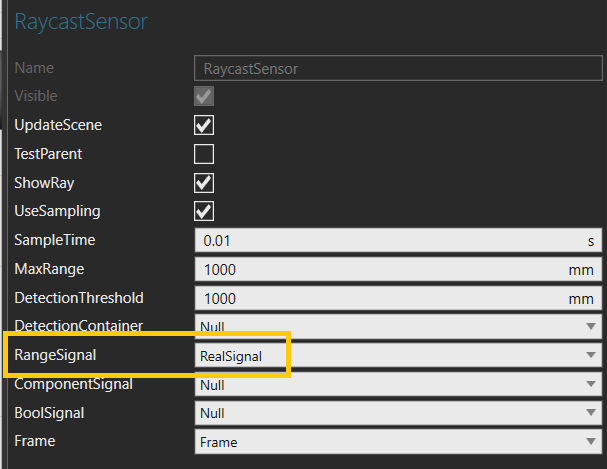607x469 pixels.
Task: Click the TestParent property label
Action: click(x=48, y=155)
